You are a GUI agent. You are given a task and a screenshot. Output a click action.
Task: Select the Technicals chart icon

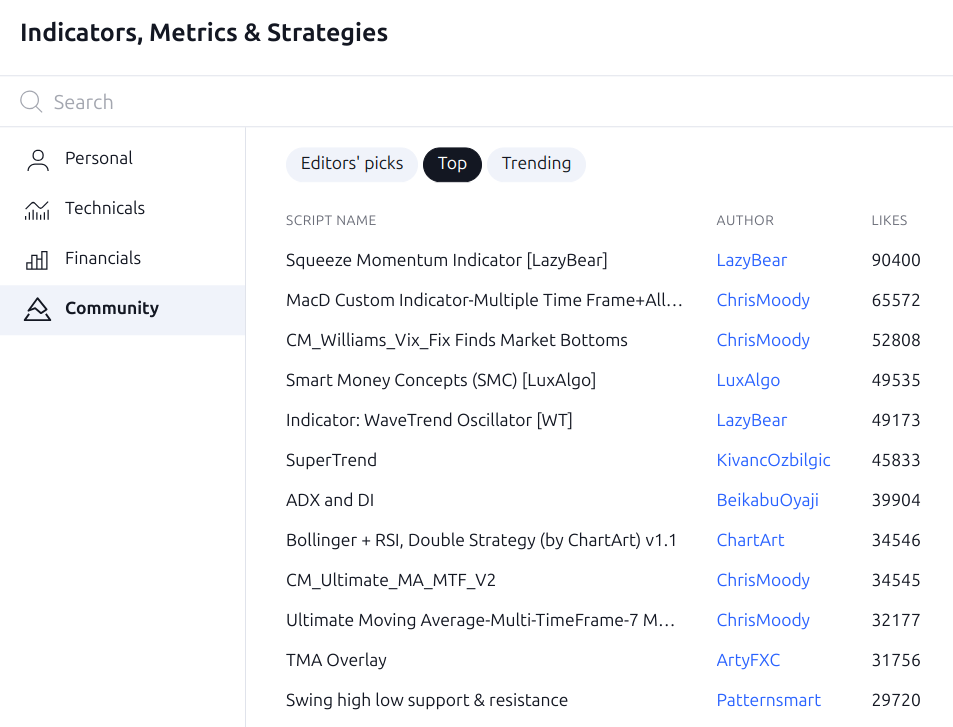click(x=37, y=208)
